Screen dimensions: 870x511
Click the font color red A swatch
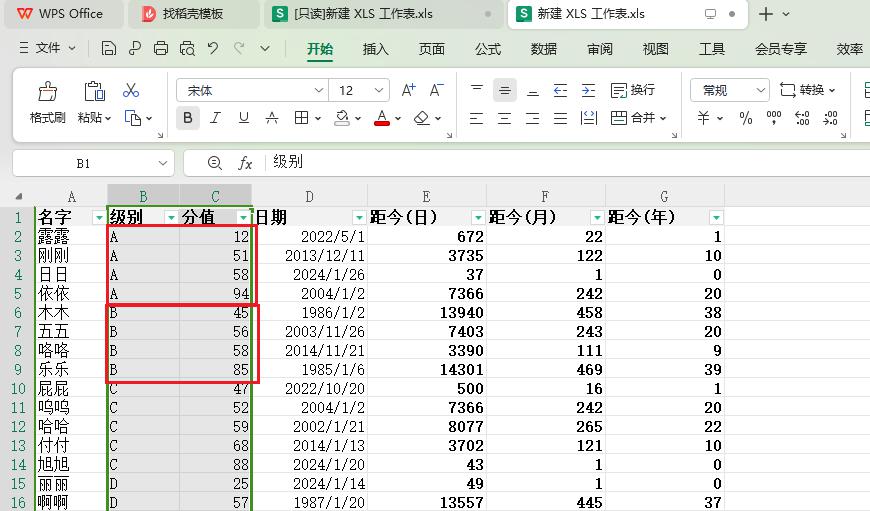tap(382, 118)
